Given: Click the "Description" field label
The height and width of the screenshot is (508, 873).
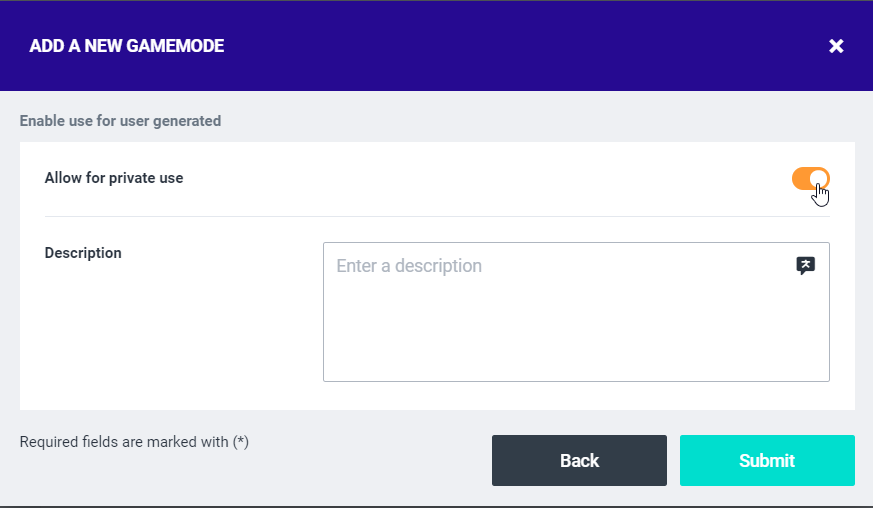Looking at the screenshot, I should (x=83, y=253).
